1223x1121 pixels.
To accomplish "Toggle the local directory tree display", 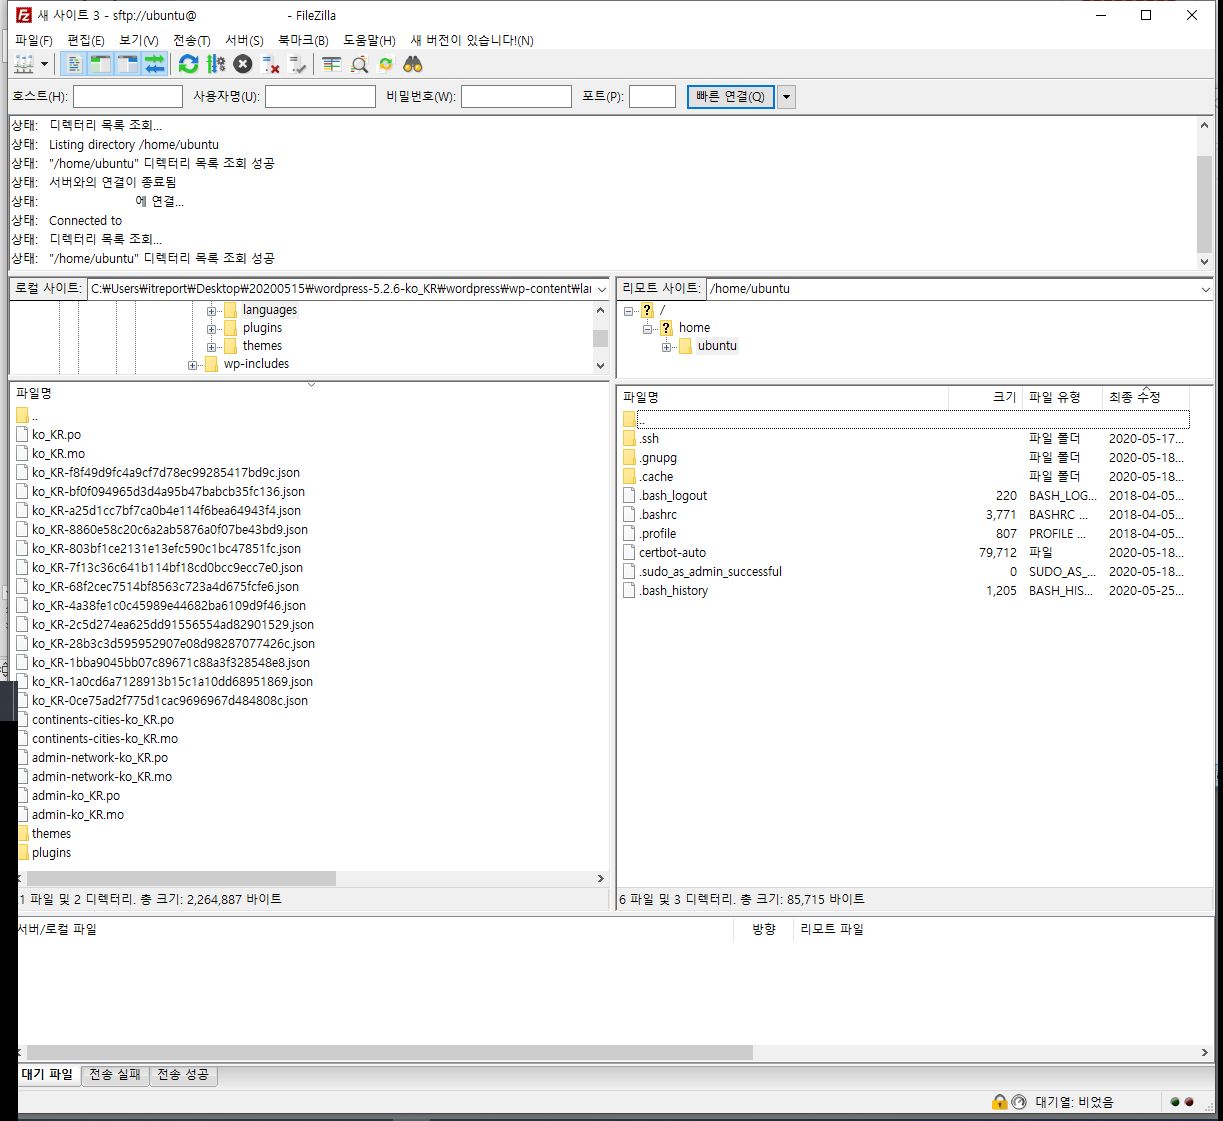I will point(100,64).
